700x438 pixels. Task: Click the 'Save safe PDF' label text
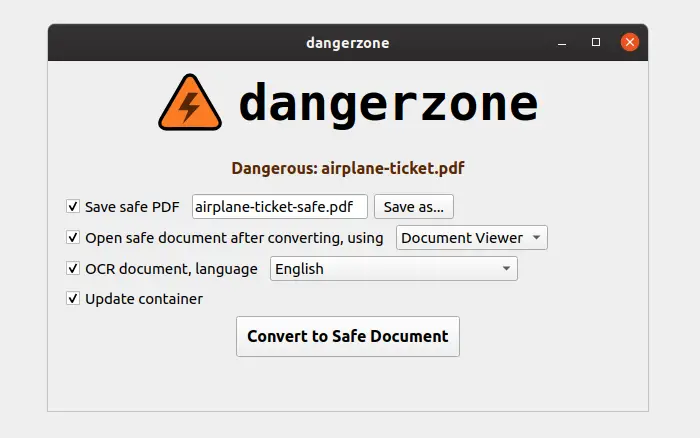tap(132, 207)
